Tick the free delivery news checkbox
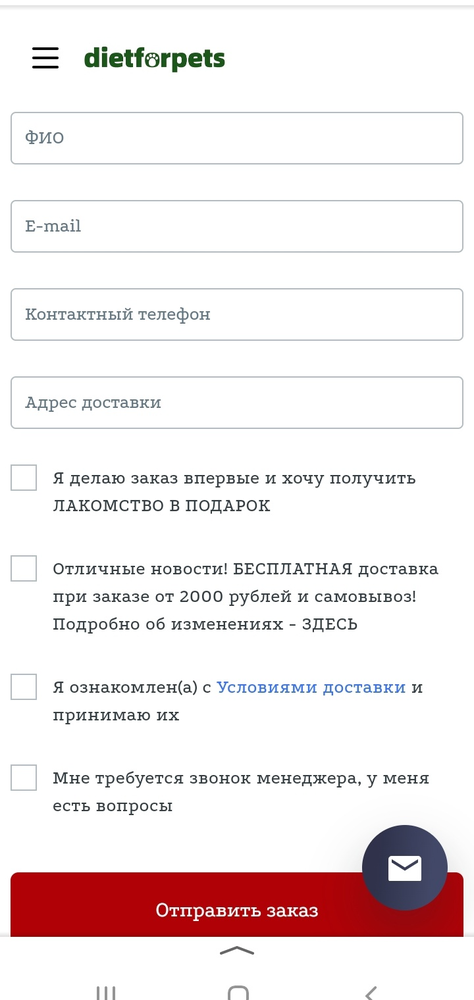Viewport: 474px width, 1000px height. (24, 568)
